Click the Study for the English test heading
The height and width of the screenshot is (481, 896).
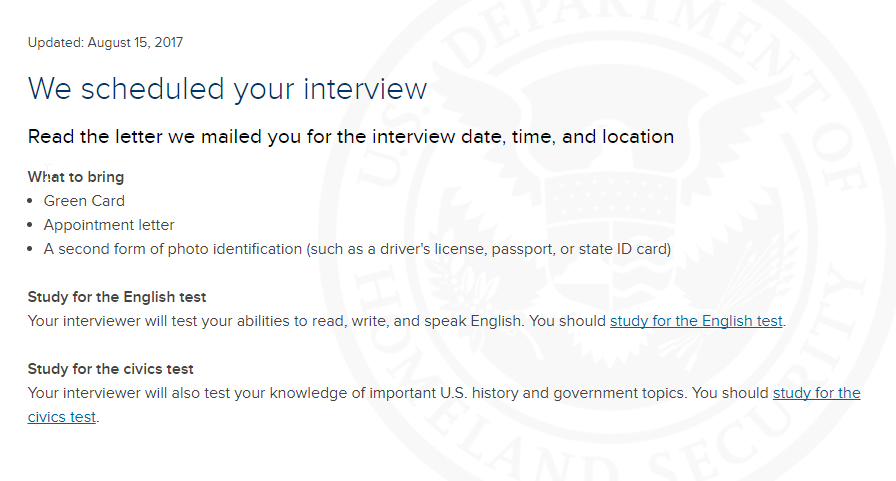(117, 297)
